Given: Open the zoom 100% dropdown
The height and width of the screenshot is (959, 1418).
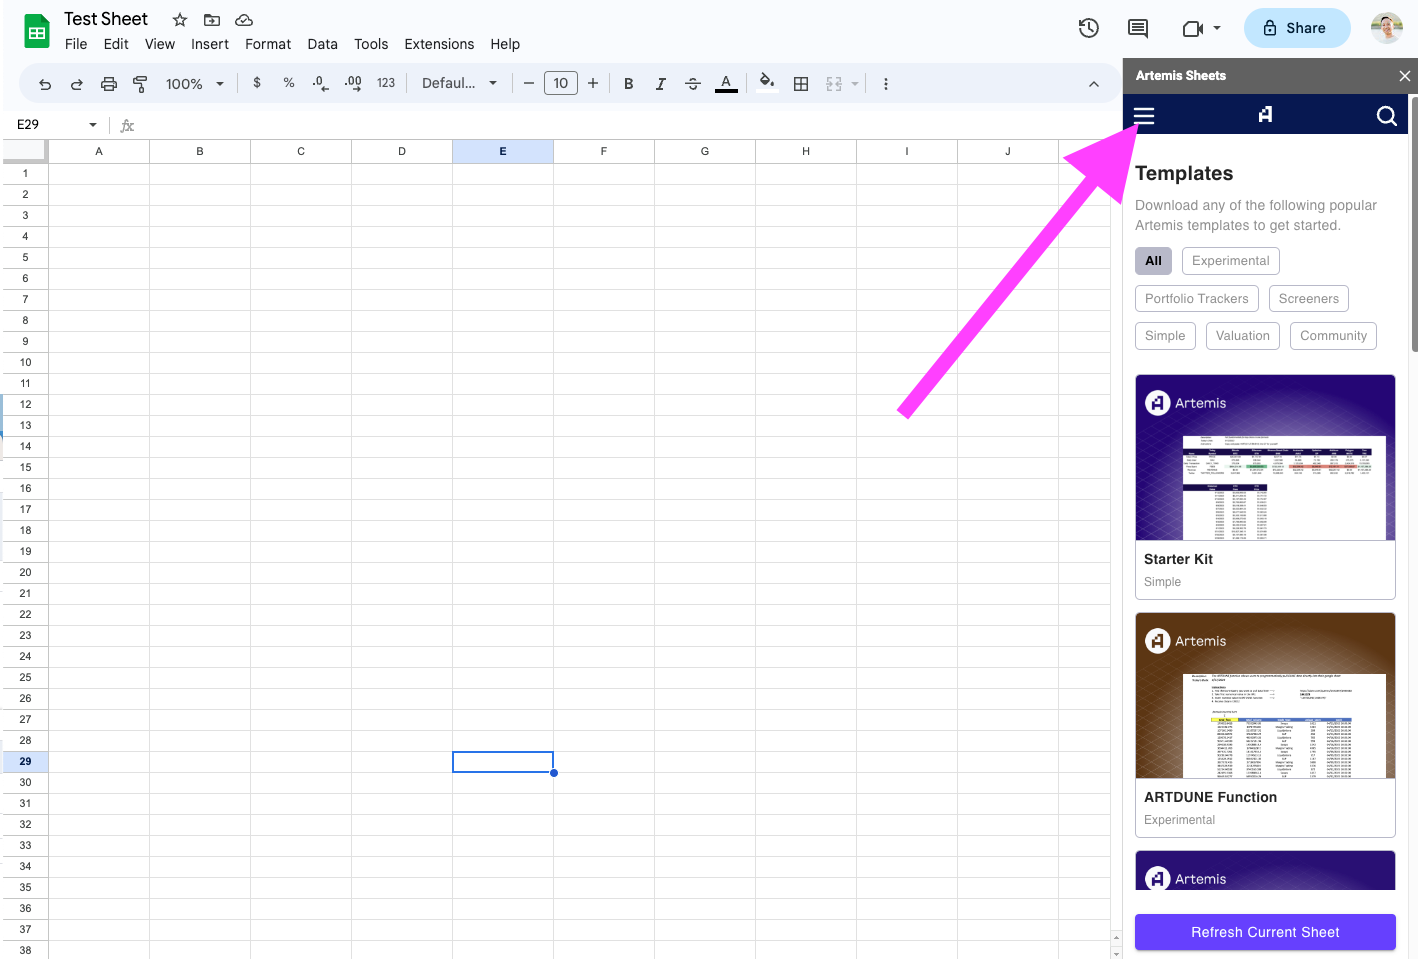Looking at the screenshot, I should coord(194,84).
